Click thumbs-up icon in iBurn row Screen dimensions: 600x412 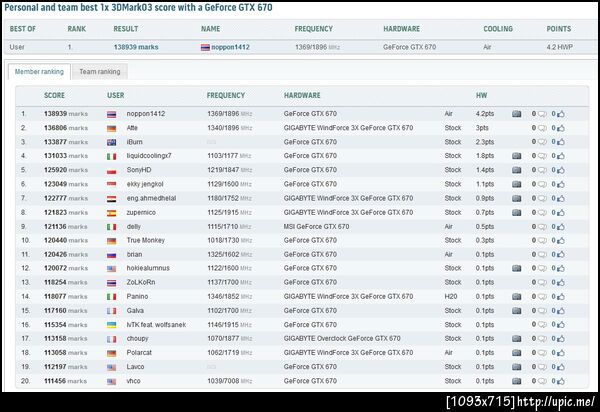point(561,142)
